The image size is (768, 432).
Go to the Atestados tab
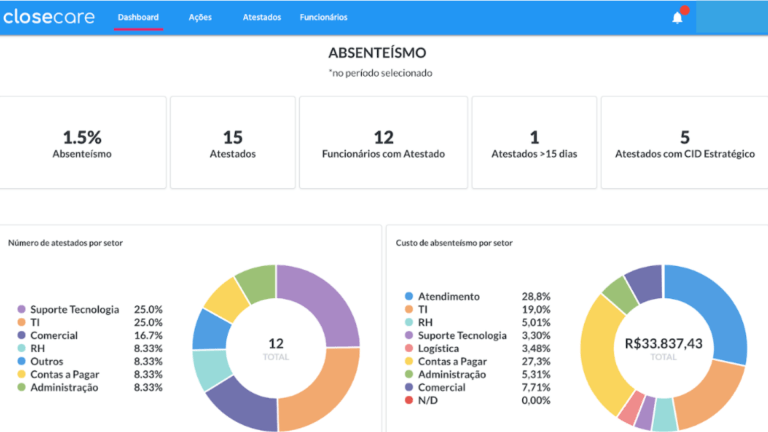pos(262,17)
